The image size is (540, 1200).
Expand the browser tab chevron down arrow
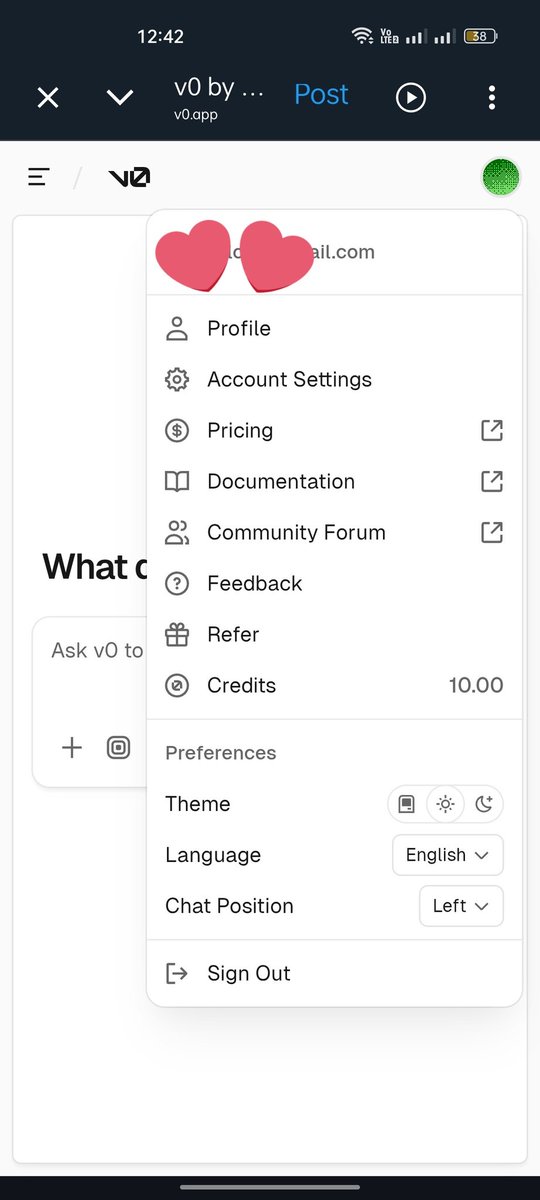point(120,97)
